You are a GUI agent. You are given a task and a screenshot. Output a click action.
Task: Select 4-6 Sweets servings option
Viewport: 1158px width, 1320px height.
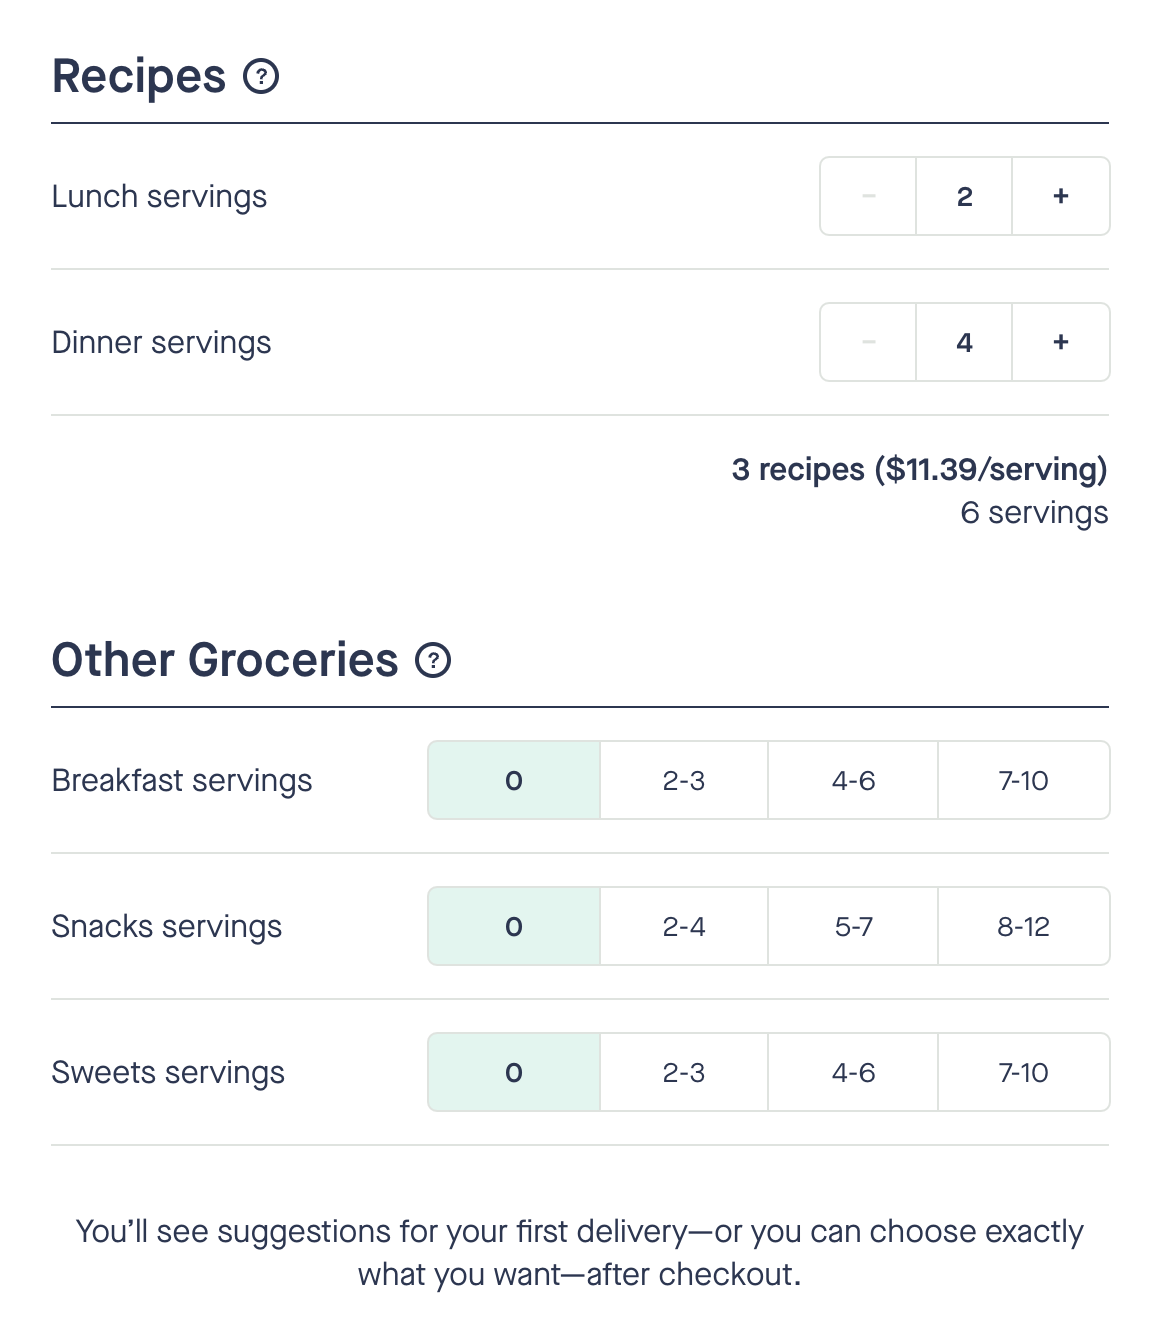tap(853, 1073)
